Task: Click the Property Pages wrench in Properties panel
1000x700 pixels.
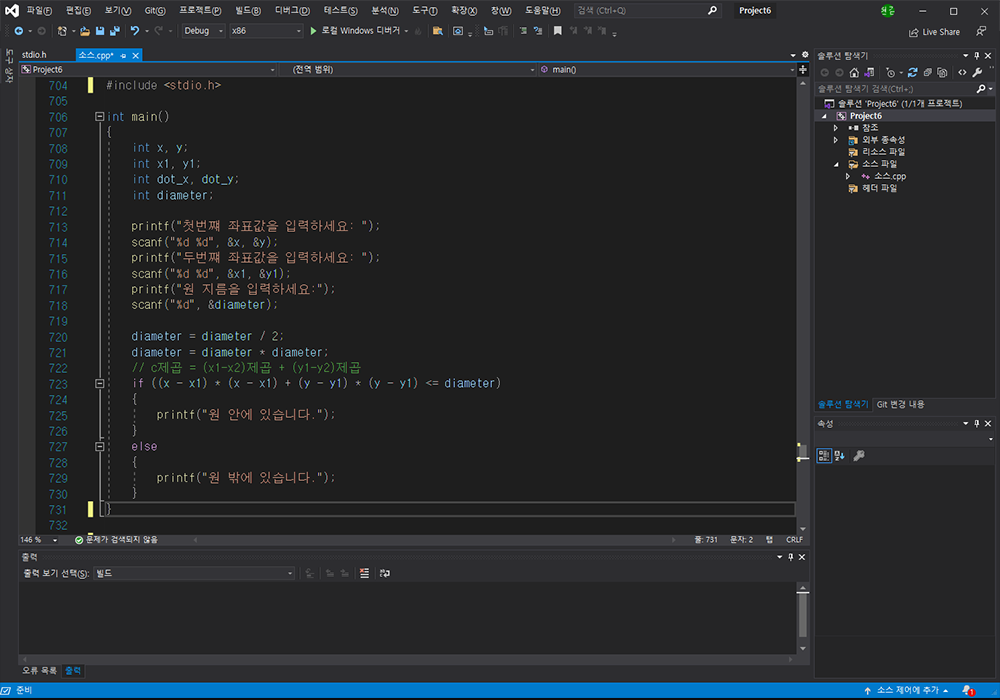Action: (859, 455)
